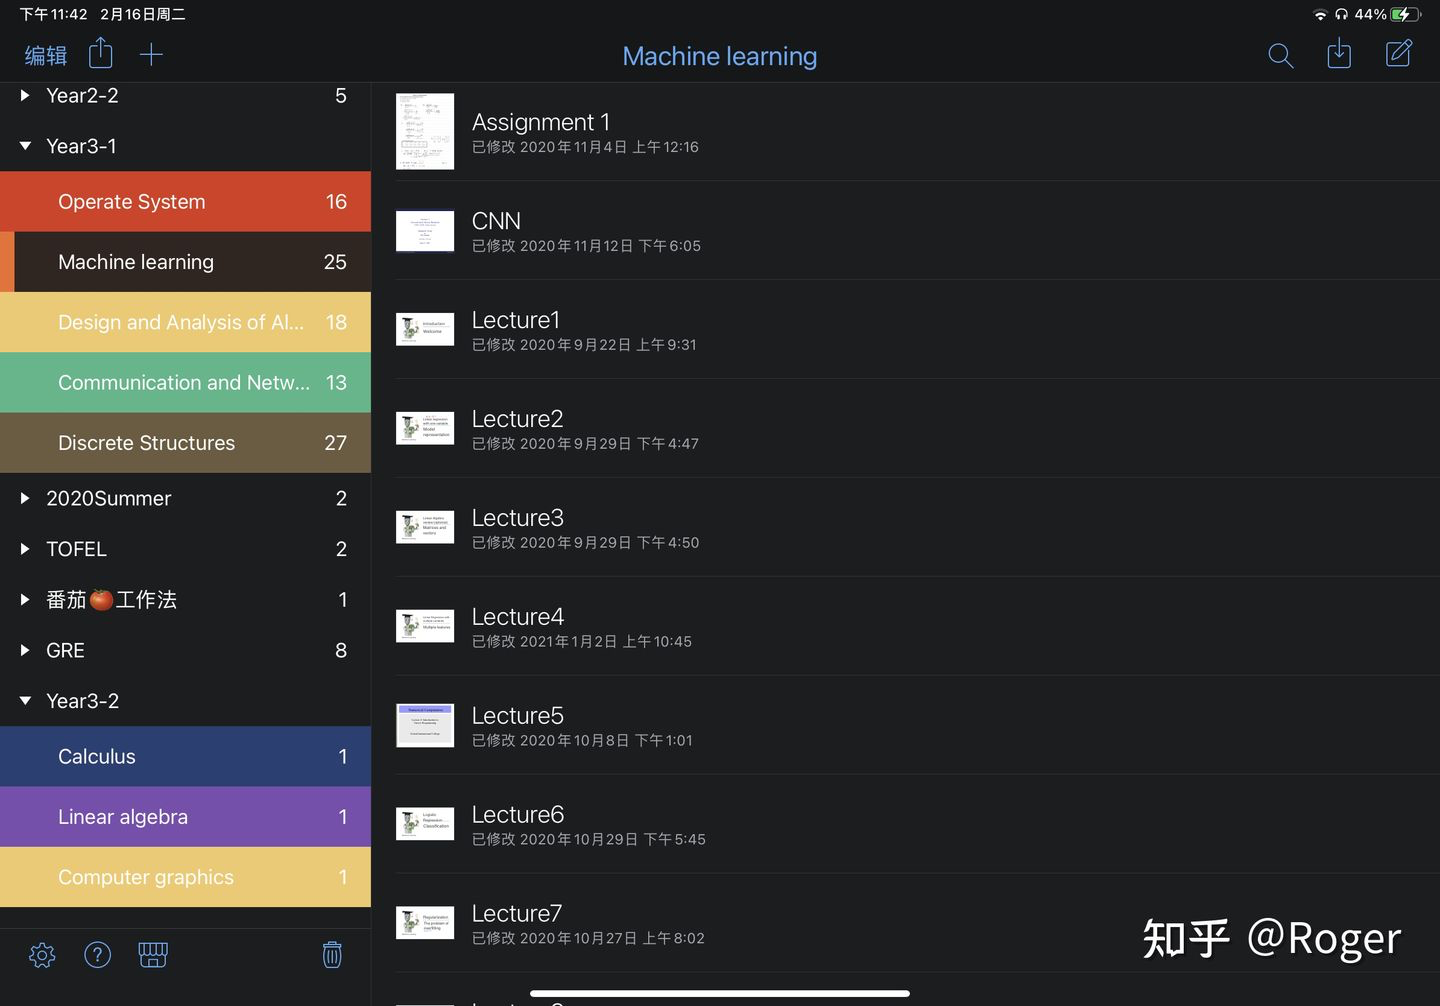1440x1006 pixels.
Task: Tap the 编辑 edit button
Action: [x=46, y=55]
